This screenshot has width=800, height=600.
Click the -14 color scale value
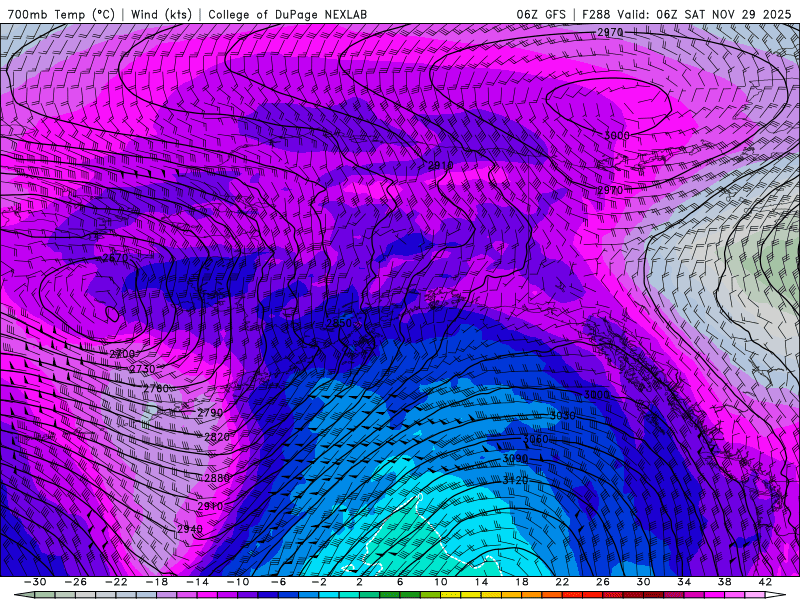197,582
